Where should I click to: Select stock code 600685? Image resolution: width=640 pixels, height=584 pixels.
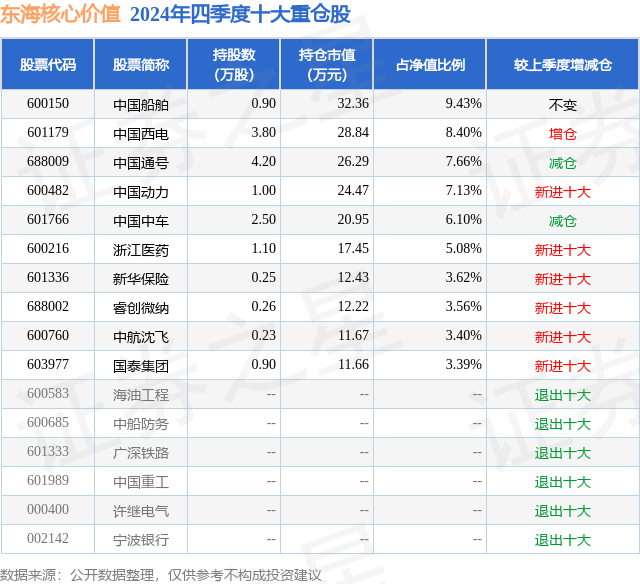(48, 422)
